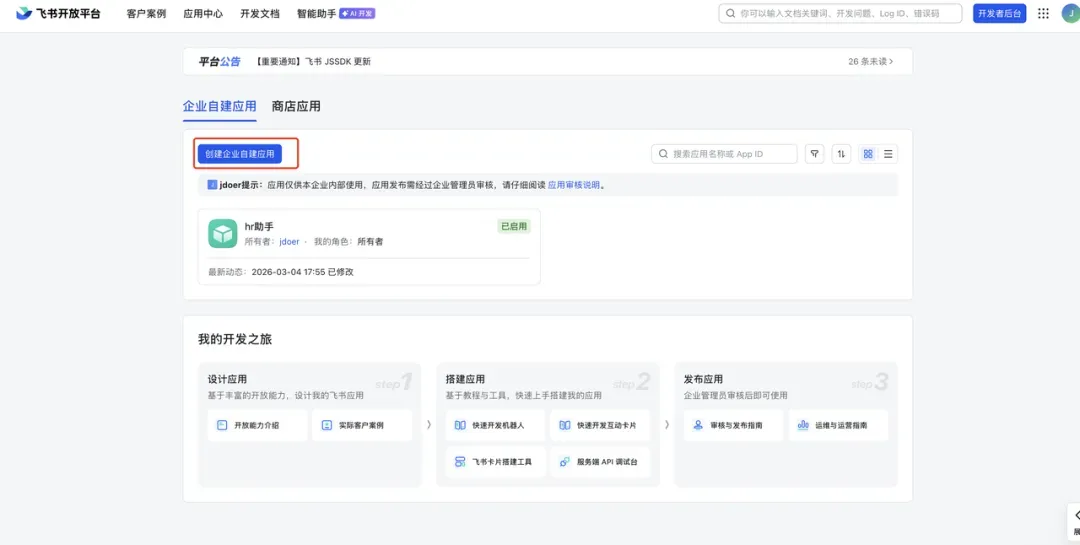Click the 开发者后台 button
Image resolution: width=1080 pixels, height=545 pixels.
[x=999, y=14]
